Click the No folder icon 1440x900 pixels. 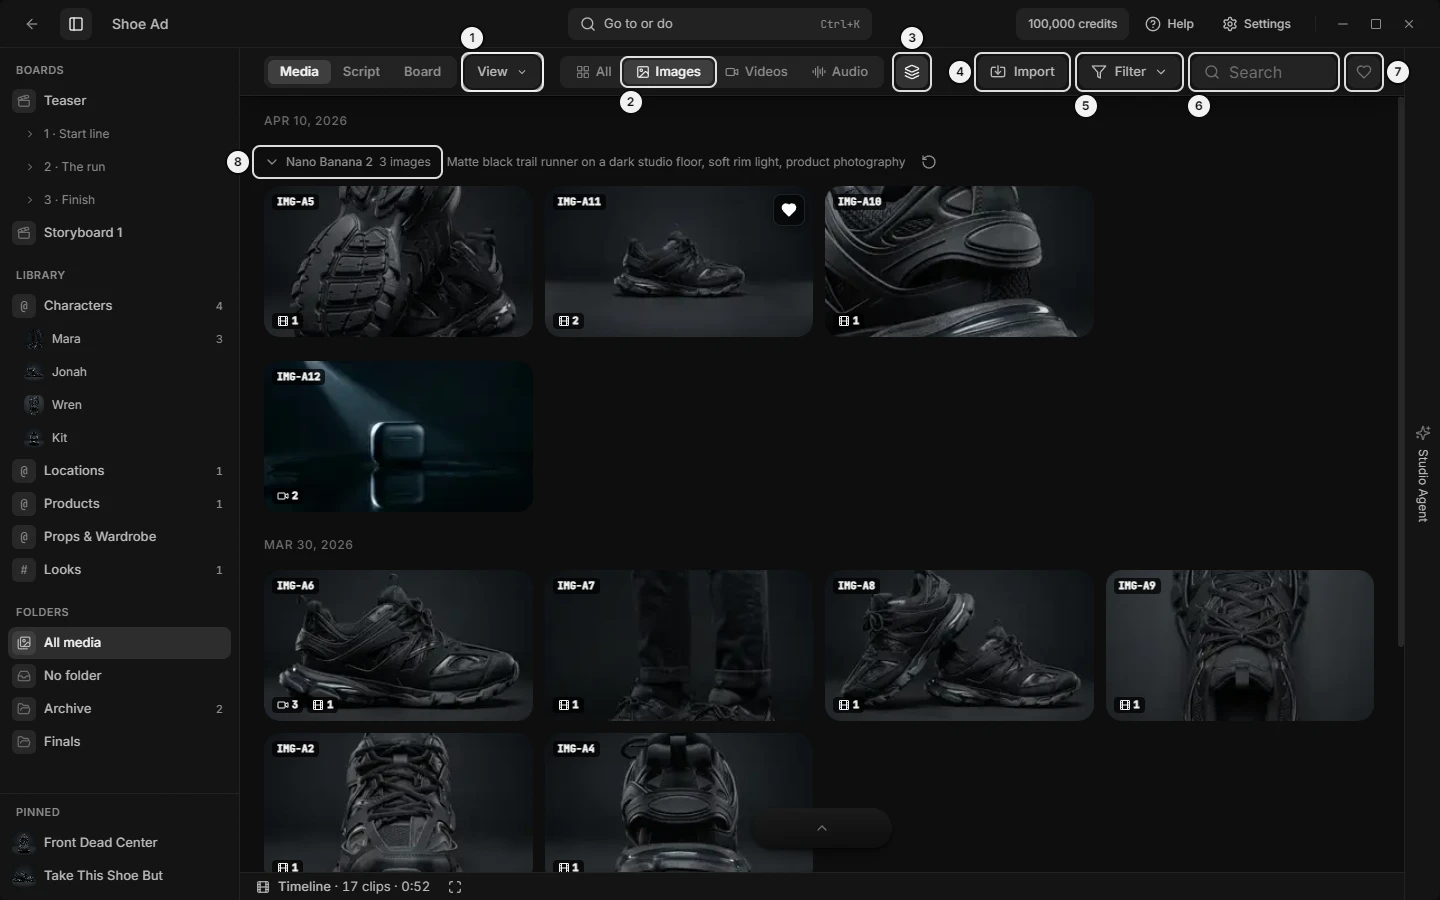[x=25, y=676]
